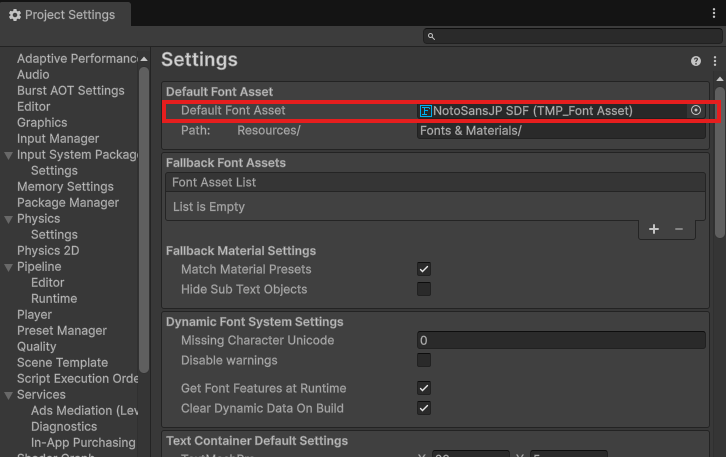Open the window options kebab menu at top
The image size is (726, 457).
point(713,13)
